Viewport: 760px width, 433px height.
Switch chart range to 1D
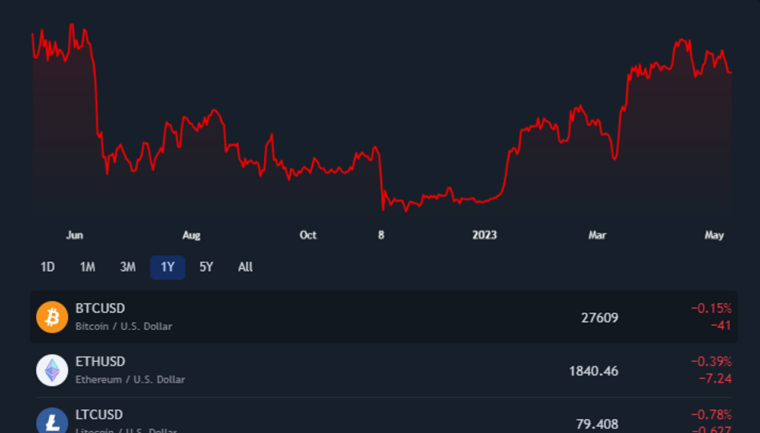[x=47, y=267]
